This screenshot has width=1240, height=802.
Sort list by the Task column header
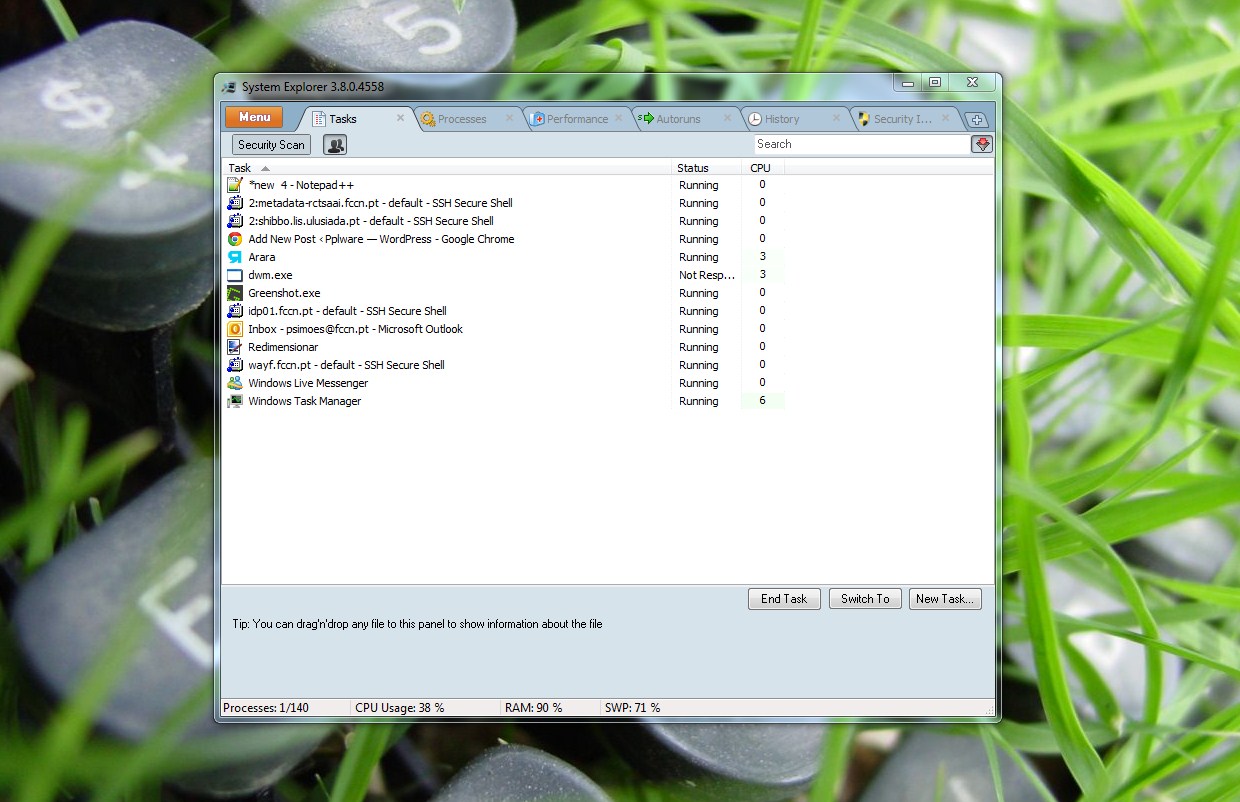(240, 168)
